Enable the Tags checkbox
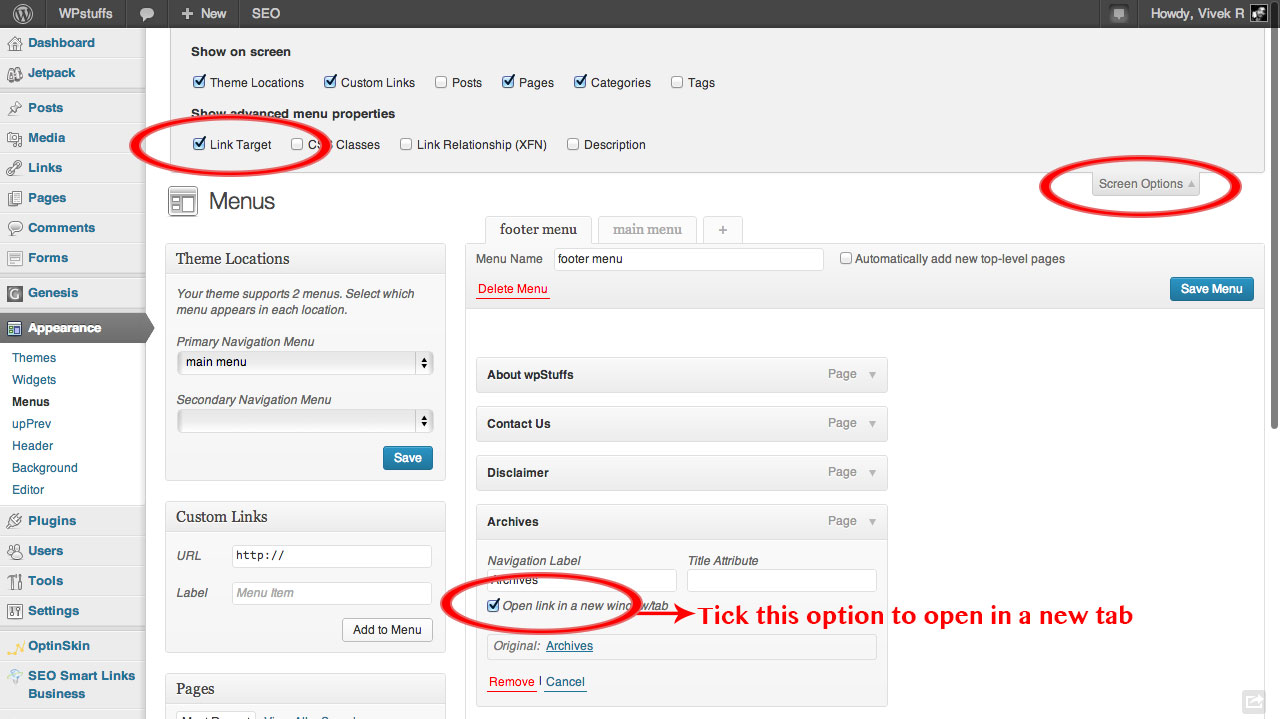This screenshot has height=719, width=1280. 677,82
